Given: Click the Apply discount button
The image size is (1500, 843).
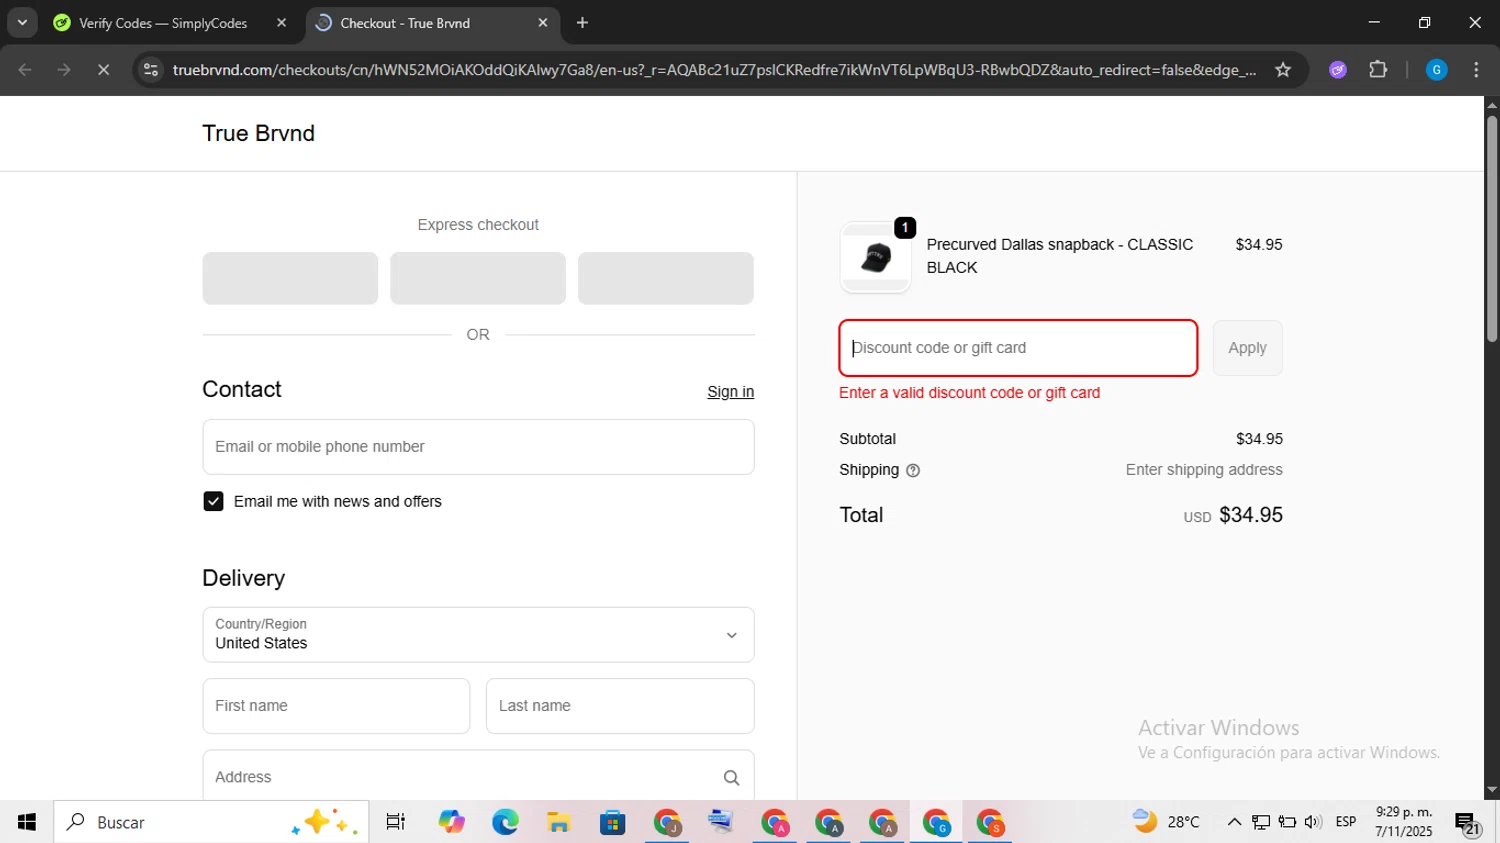Looking at the screenshot, I should click(1247, 348).
